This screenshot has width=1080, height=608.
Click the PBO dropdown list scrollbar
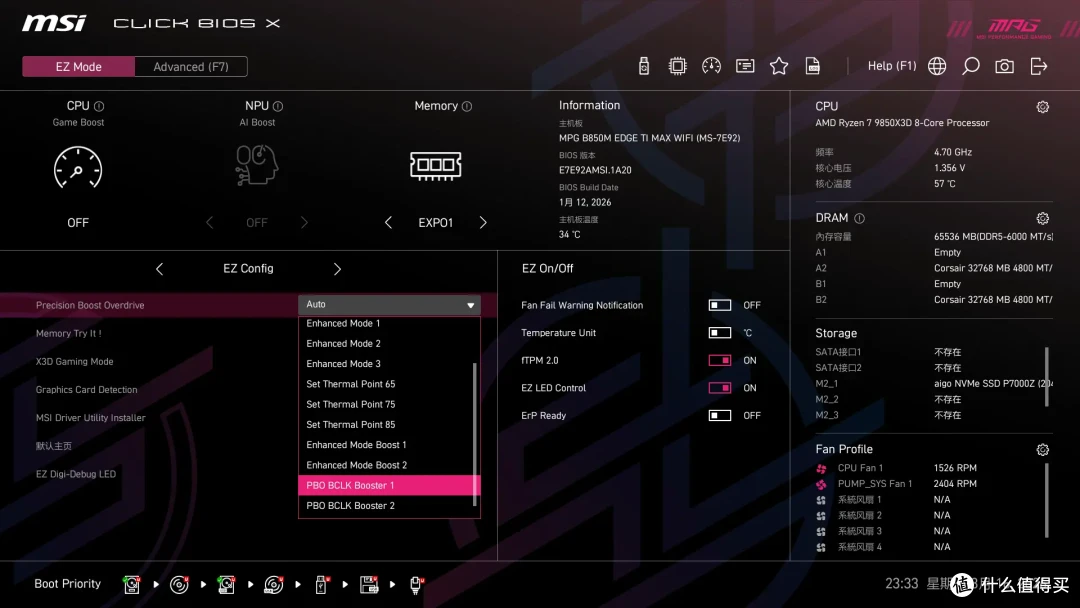(x=475, y=434)
